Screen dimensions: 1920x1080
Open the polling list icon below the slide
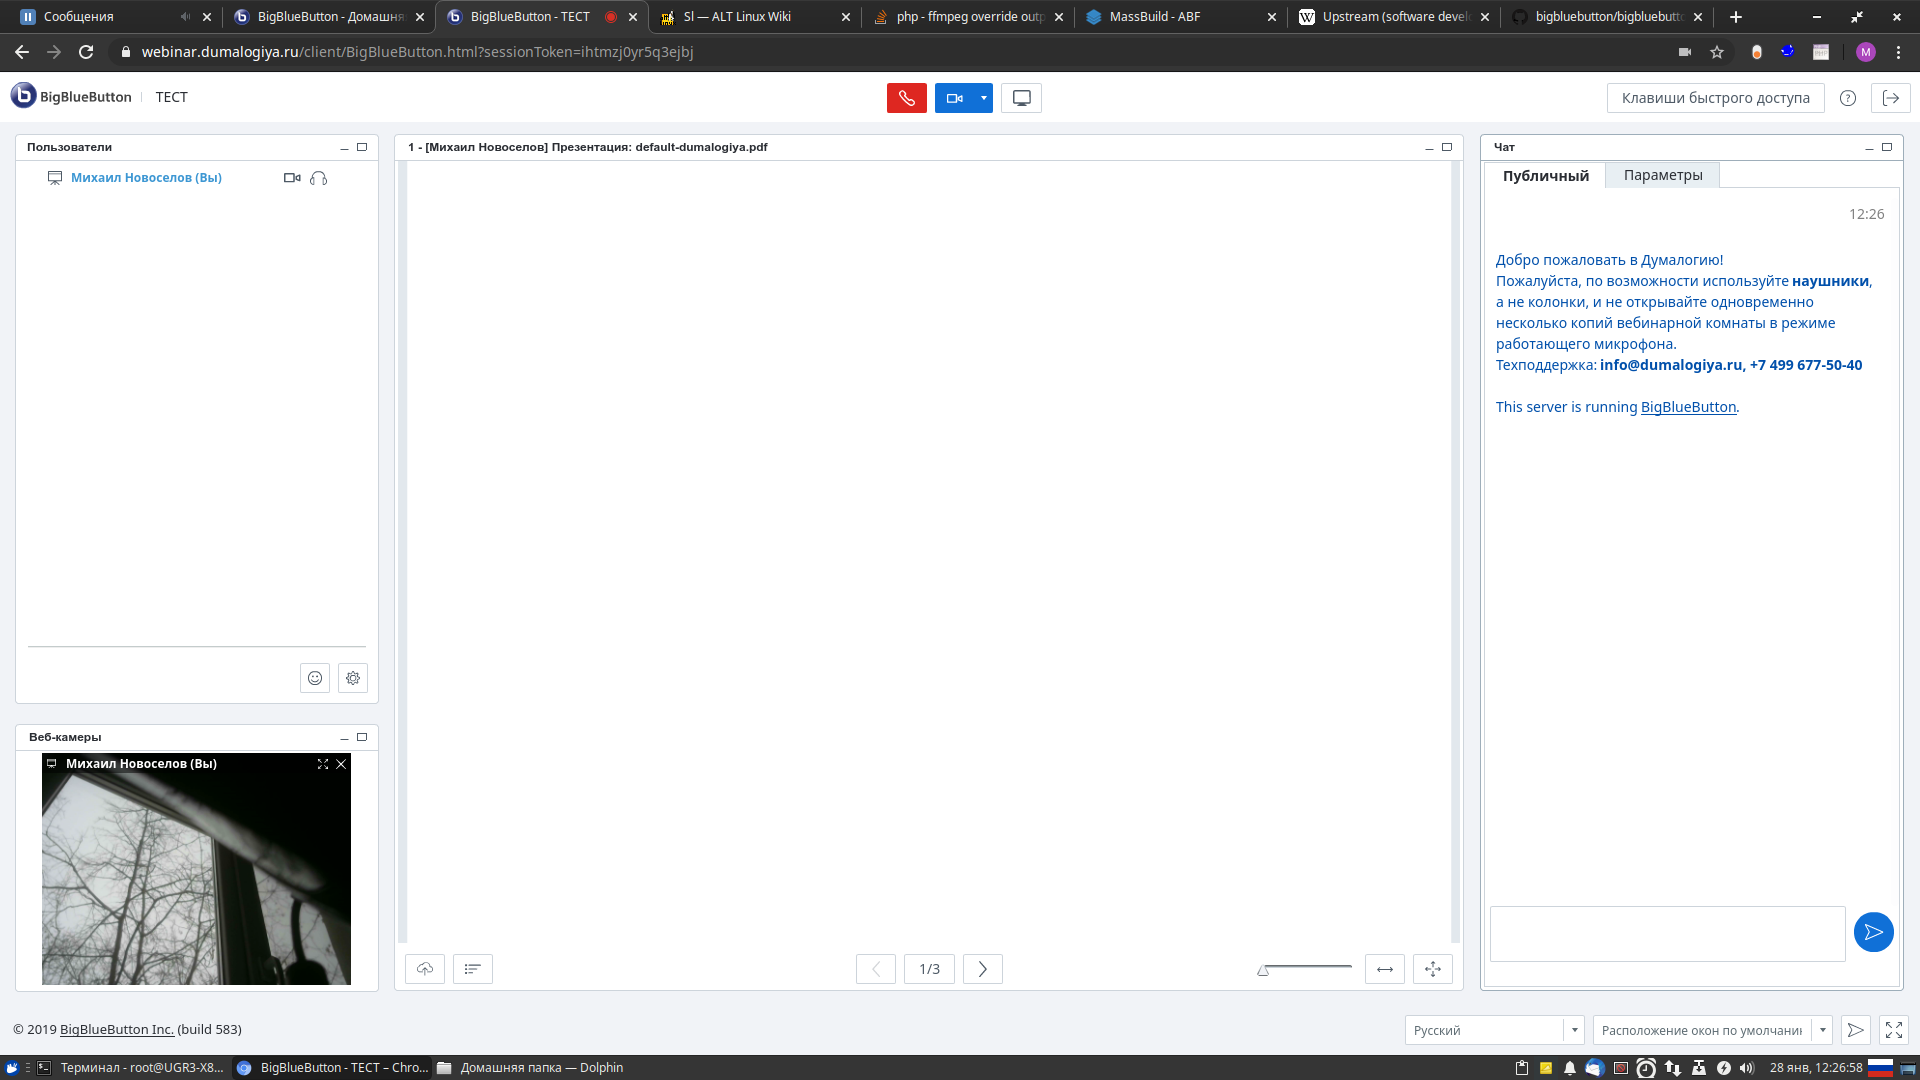click(473, 969)
